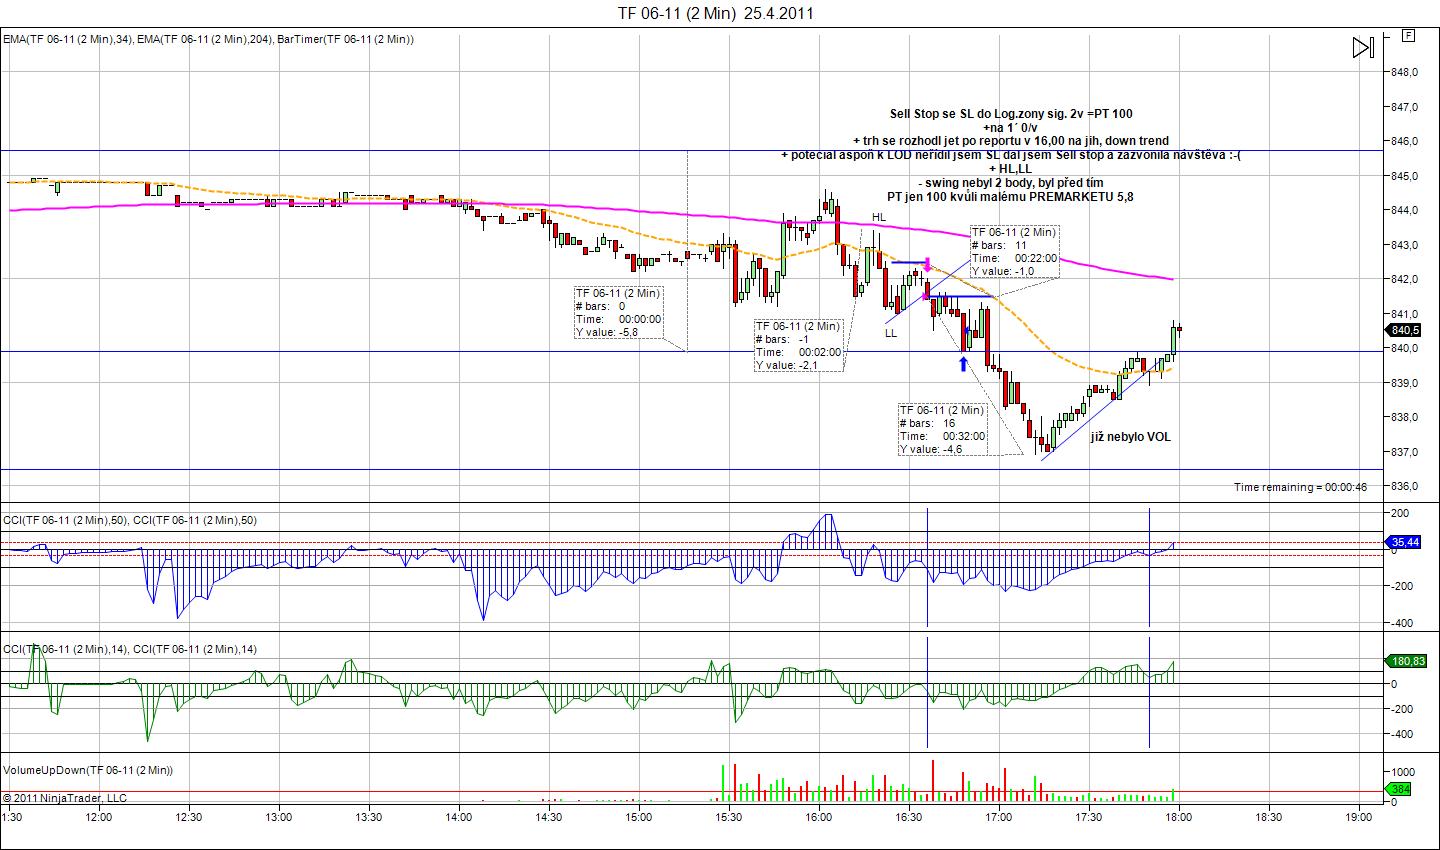Click the CCI period 14 panel label

pyautogui.click(x=130, y=649)
